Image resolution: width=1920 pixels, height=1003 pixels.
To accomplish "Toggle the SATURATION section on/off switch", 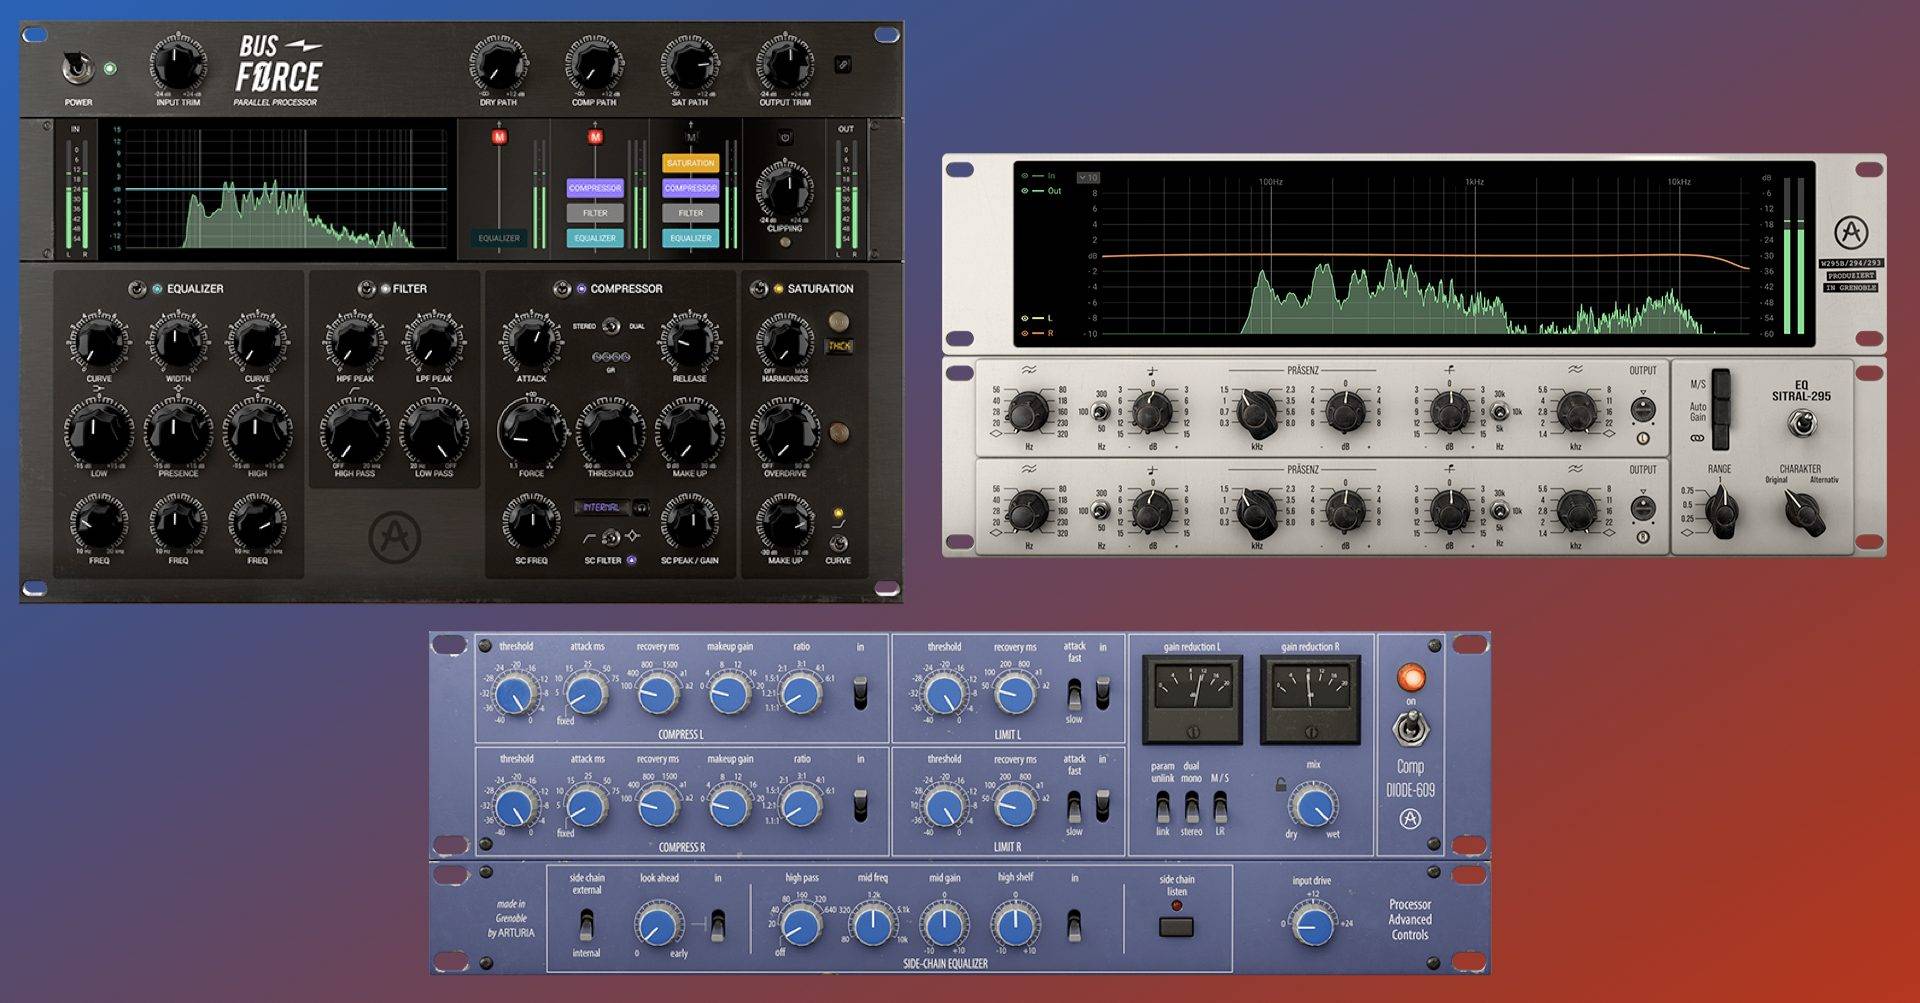I will 759,289.
